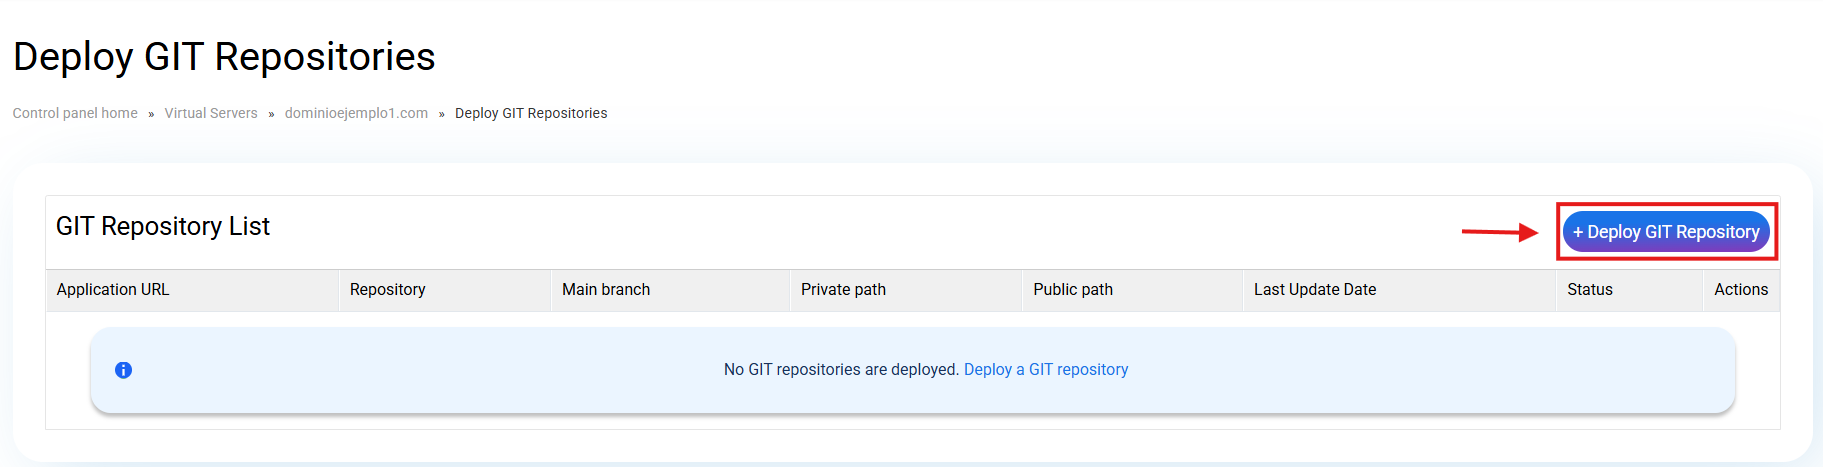Click the Application URL column header
The height and width of the screenshot is (467, 1823).
(x=113, y=290)
